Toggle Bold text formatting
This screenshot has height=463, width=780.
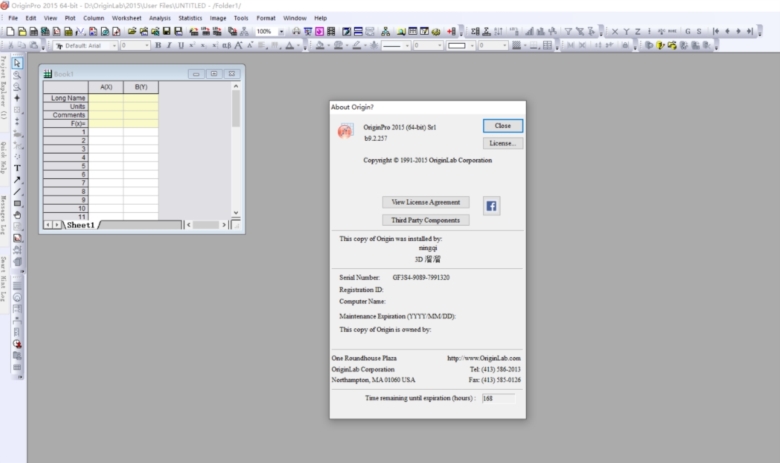click(x=158, y=45)
